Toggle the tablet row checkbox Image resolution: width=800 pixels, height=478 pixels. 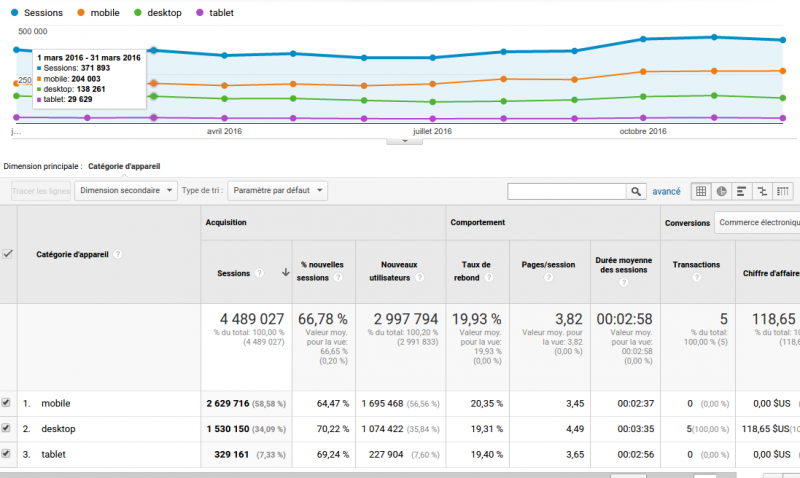7,453
